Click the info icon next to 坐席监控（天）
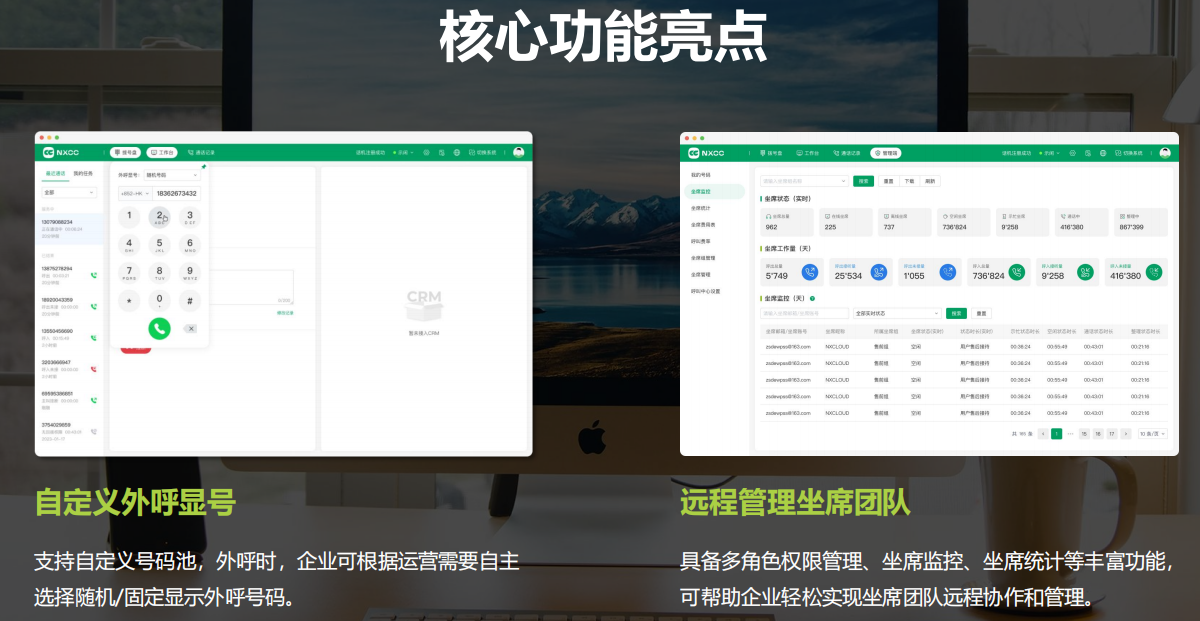 [x=813, y=296]
